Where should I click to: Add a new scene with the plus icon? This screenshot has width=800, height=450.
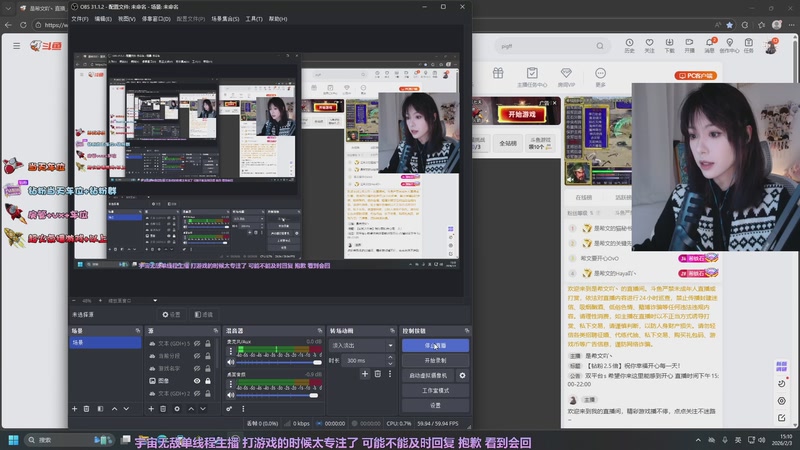pos(74,409)
